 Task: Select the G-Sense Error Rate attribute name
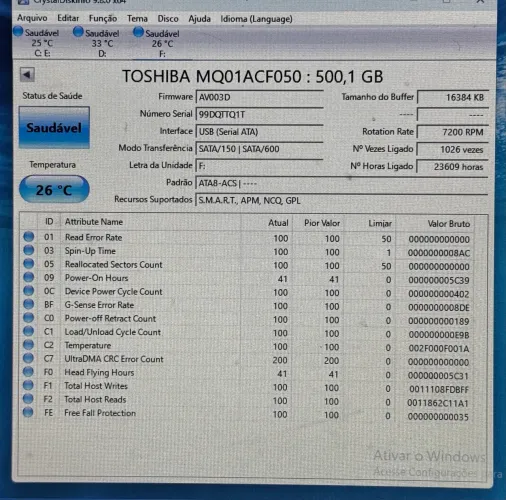99,305
